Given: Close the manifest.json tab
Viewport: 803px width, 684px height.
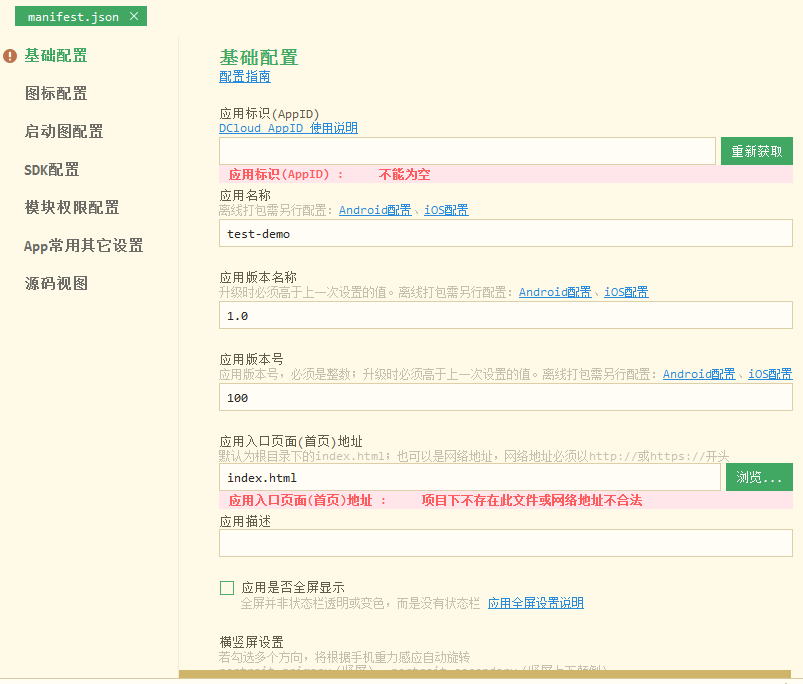Looking at the screenshot, I should [134, 17].
